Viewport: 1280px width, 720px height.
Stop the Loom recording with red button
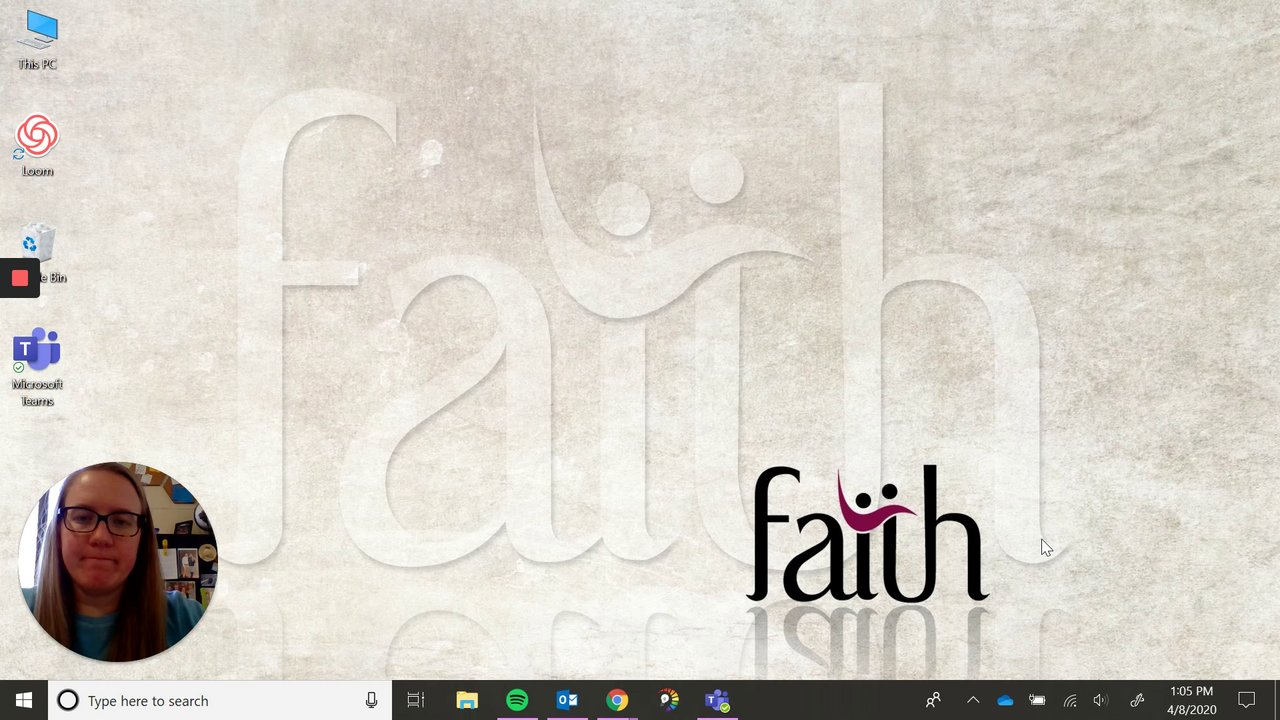point(20,279)
